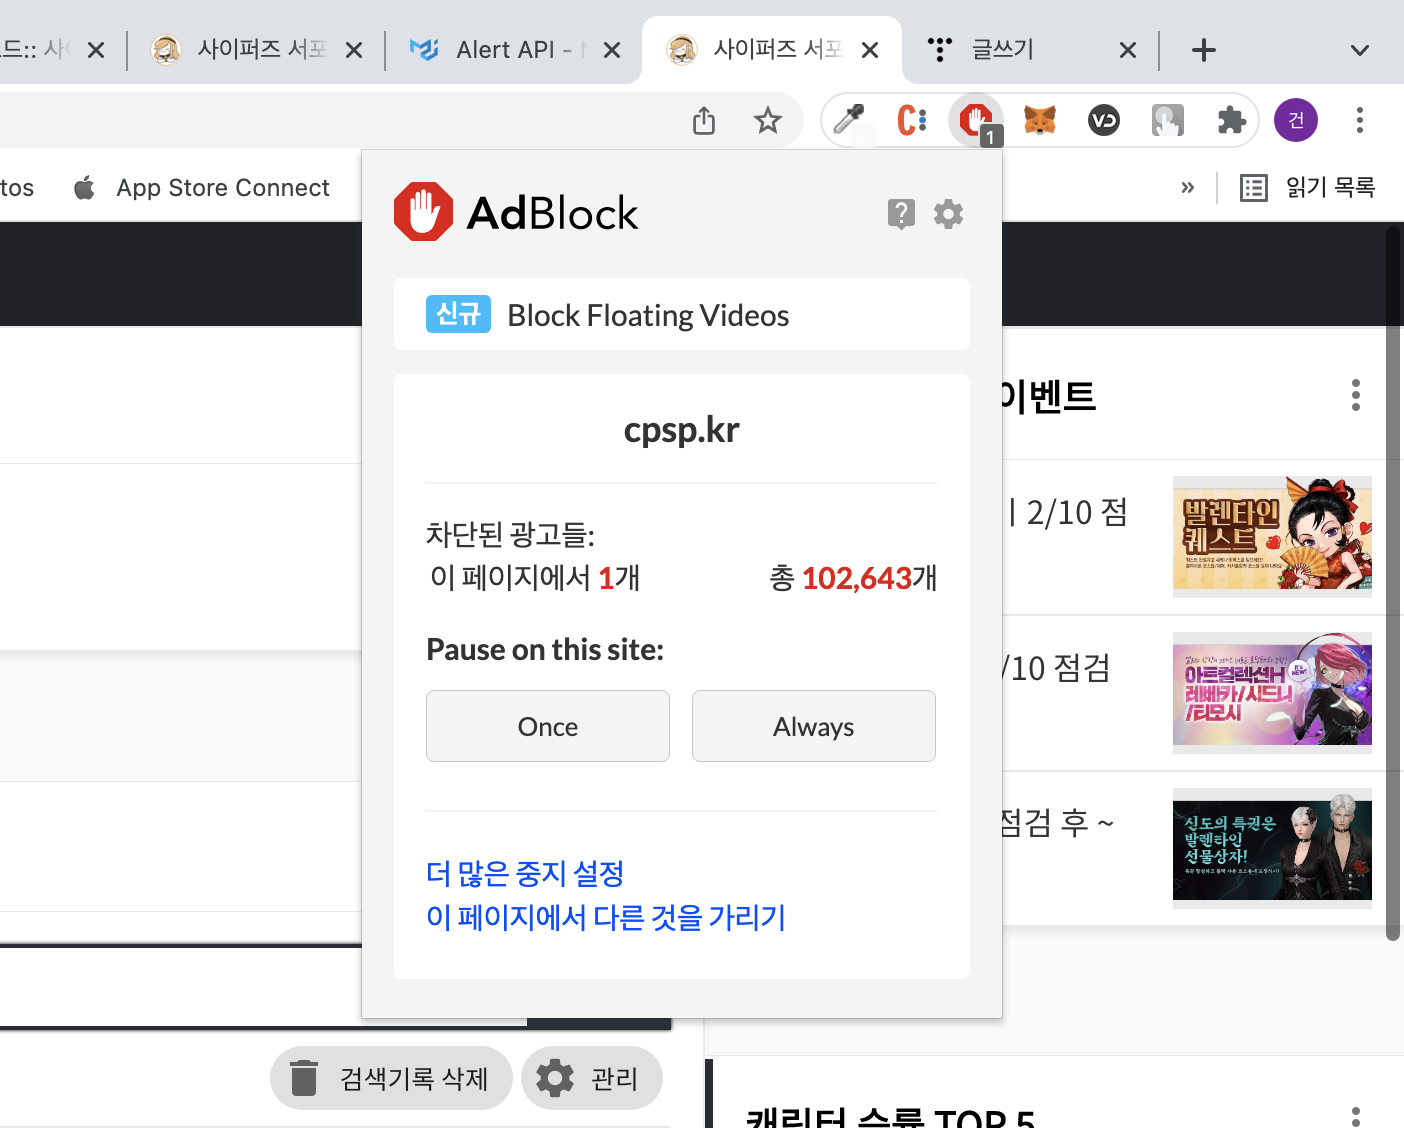The width and height of the screenshot is (1404, 1128).
Task: Expand hidden bookmarks with double chevron
Action: click(x=1187, y=187)
